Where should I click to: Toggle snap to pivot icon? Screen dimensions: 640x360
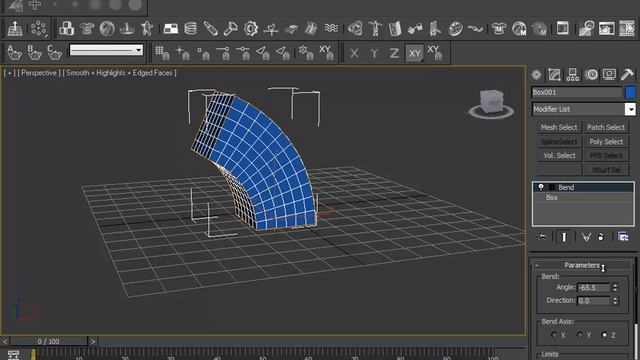182,53
